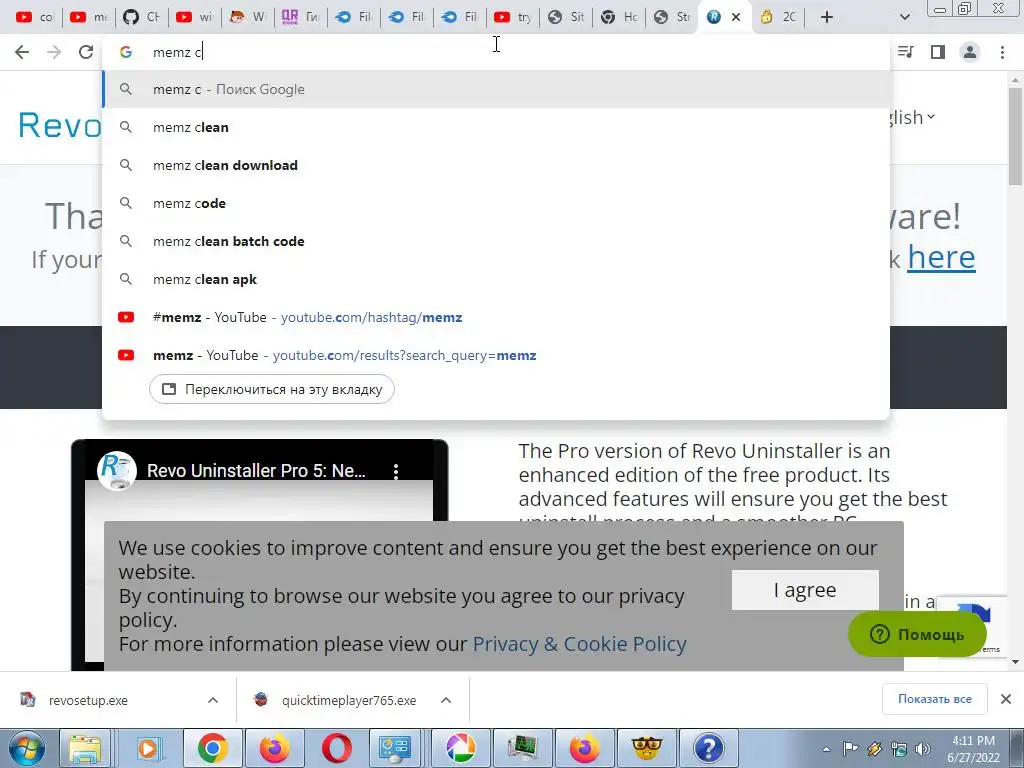Screen dimensions: 1024x768
Task: Click the network tray icon
Action: point(899,749)
